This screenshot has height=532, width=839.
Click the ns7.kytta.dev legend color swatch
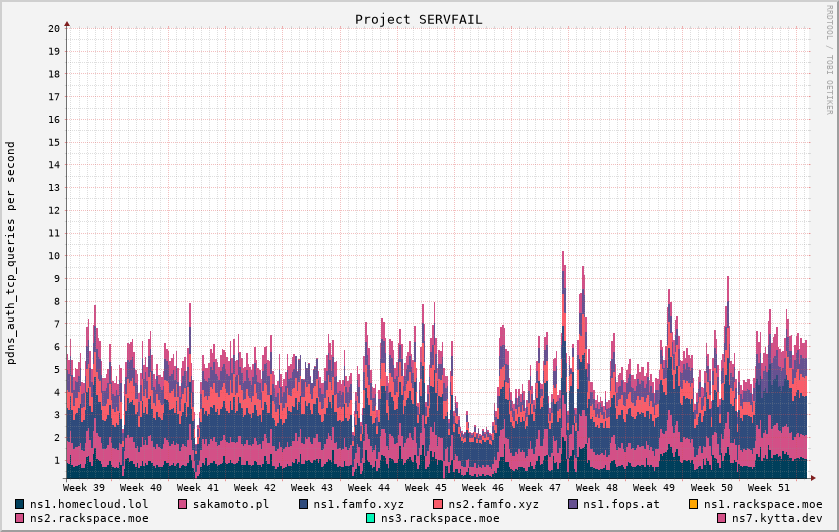click(x=722, y=518)
